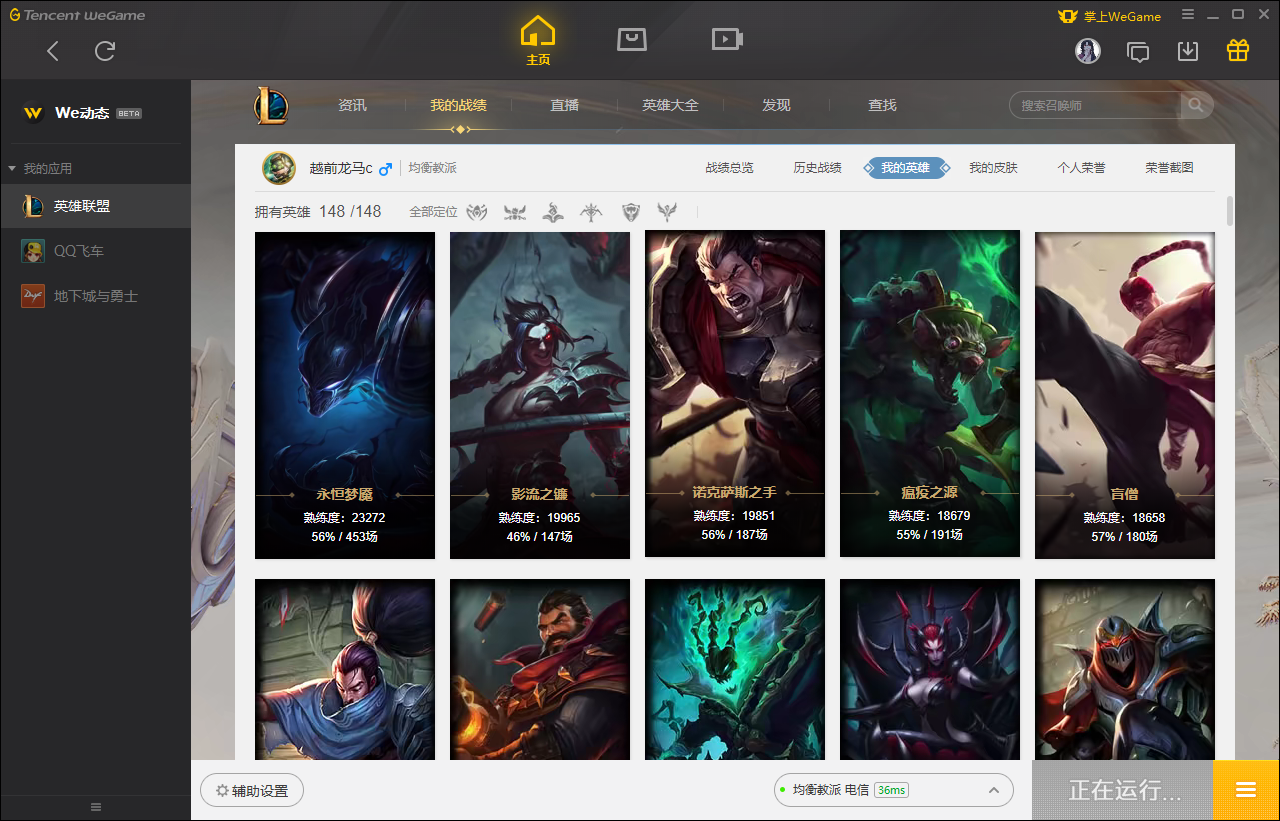View the 我的皮肤 sub-tab

click(993, 168)
